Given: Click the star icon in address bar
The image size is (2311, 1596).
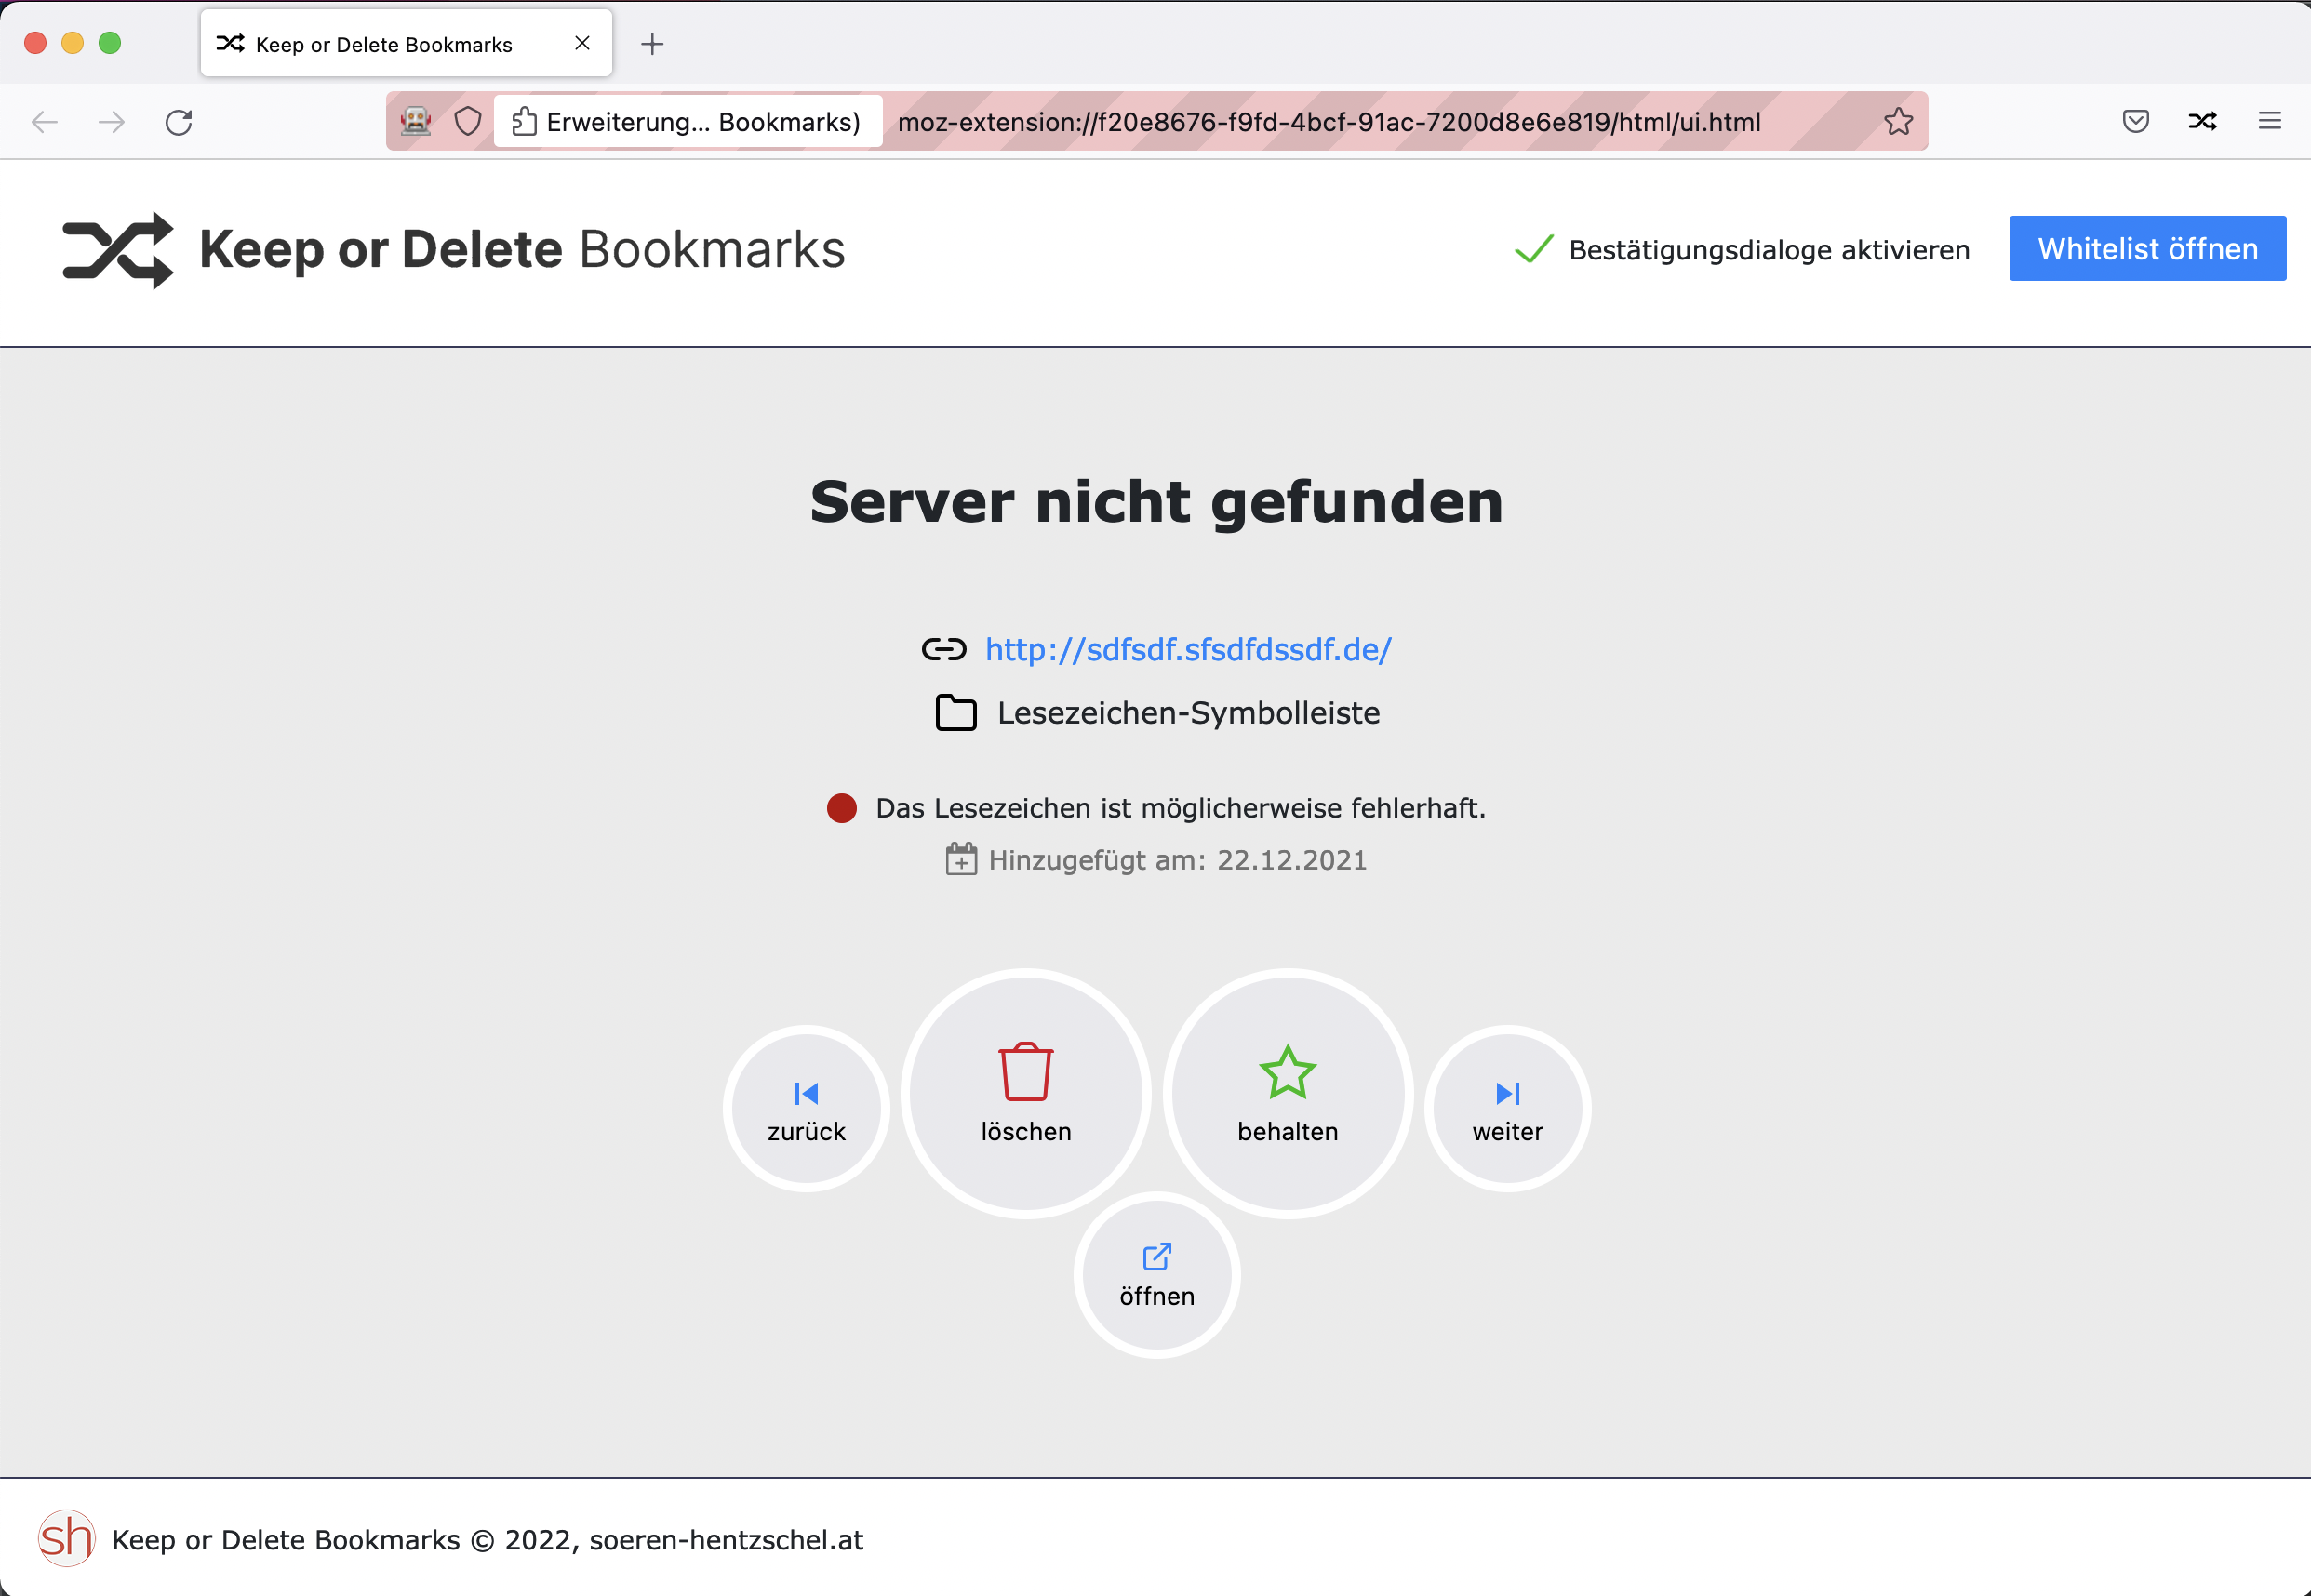Looking at the screenshot, I should tap(1897, 122).
